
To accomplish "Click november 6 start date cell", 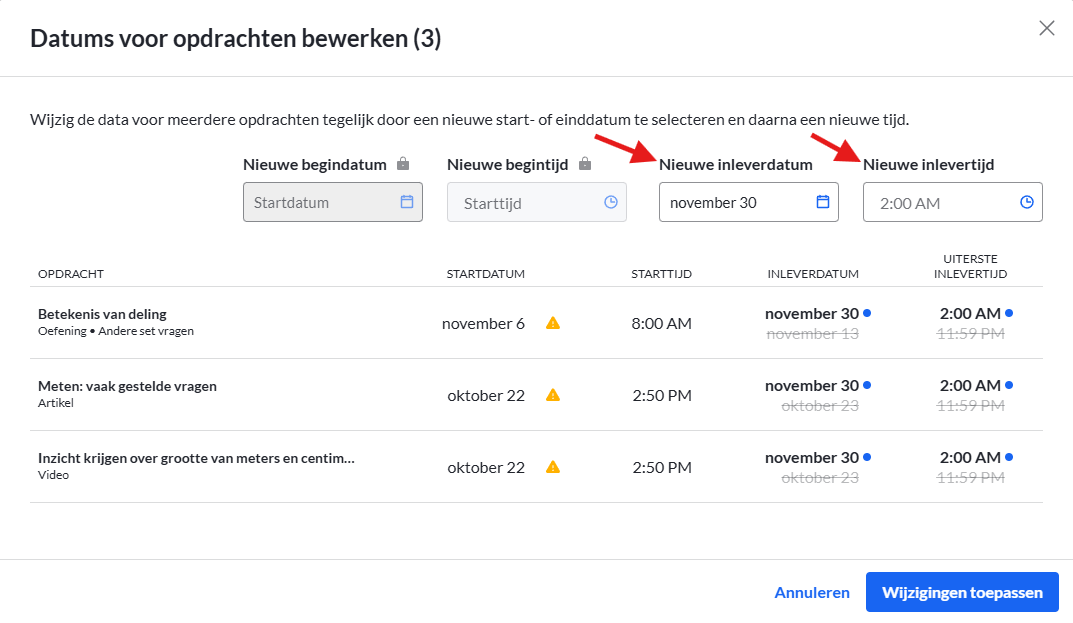I will 483,323.
